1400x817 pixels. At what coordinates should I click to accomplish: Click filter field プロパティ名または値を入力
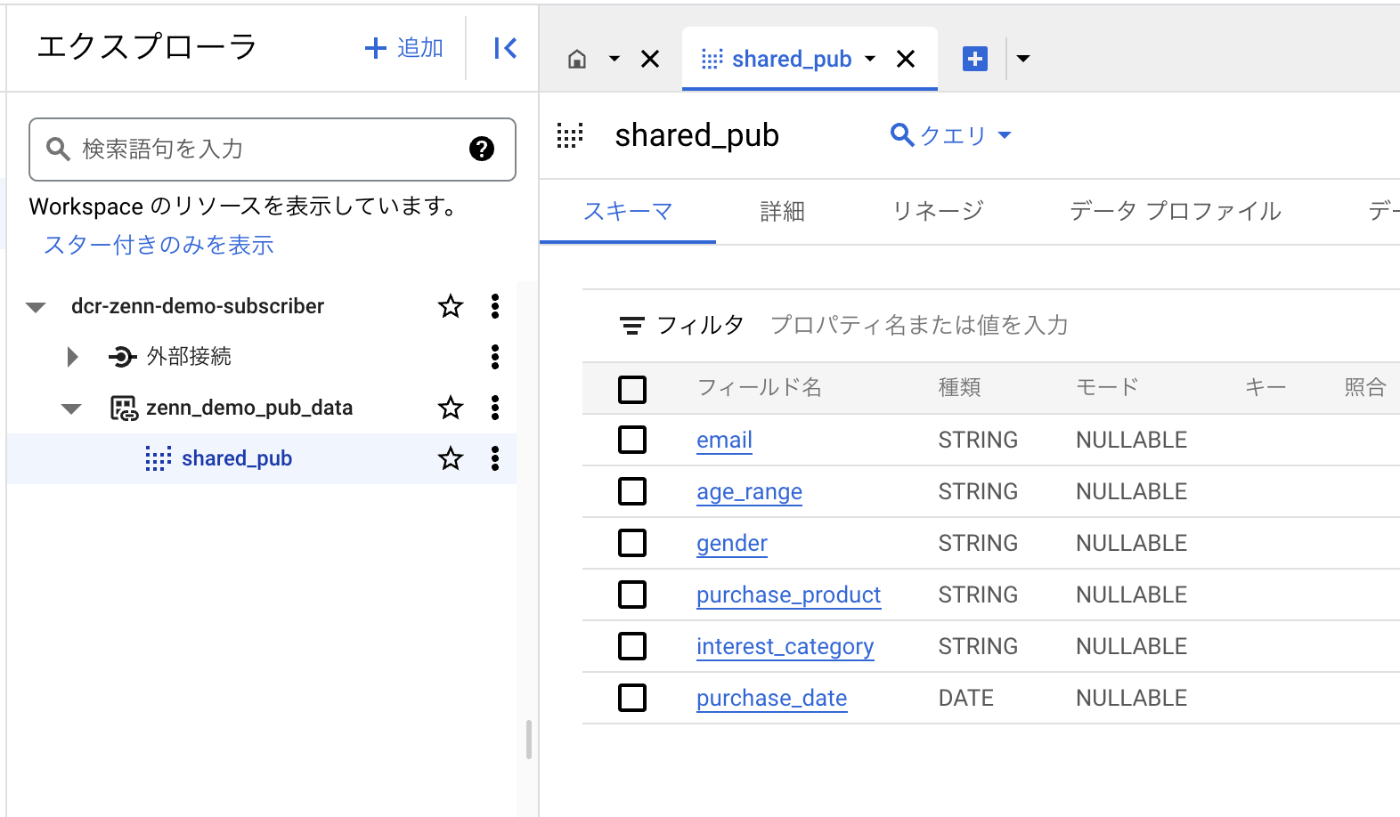(919, 325)
